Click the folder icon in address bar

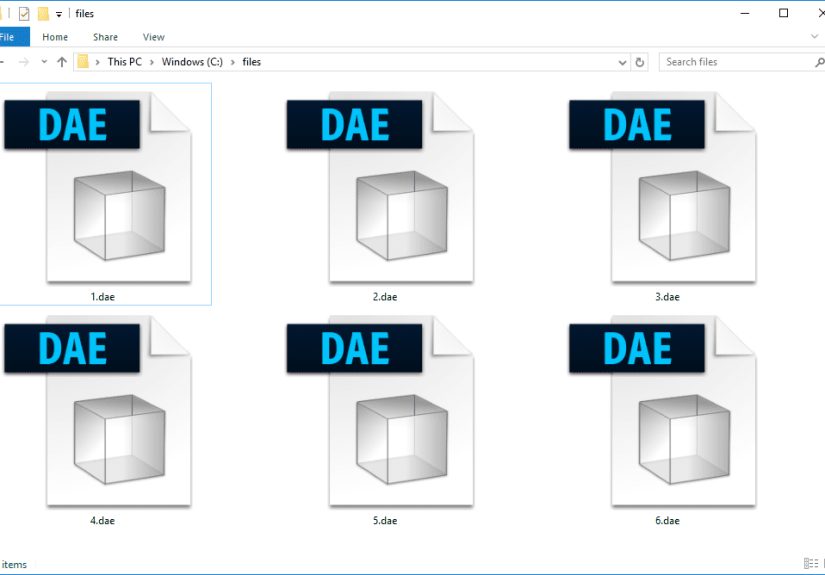(83, 62)
